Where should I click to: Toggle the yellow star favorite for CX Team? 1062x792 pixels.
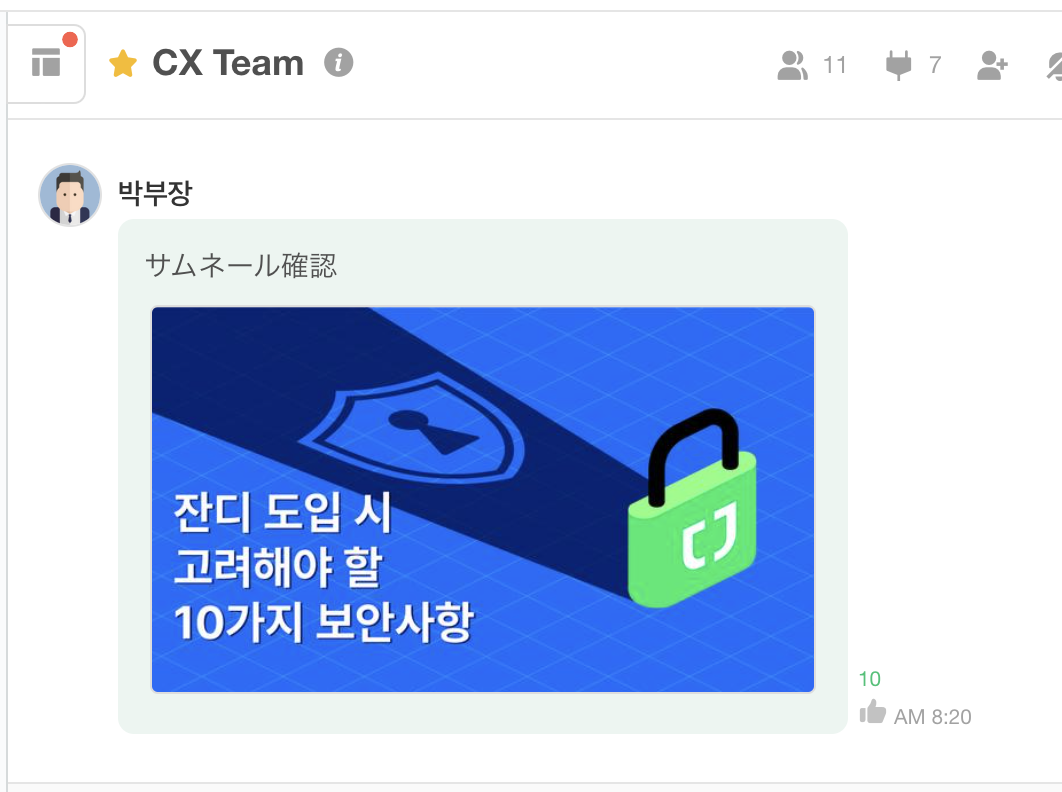click(x=123, y=64)
